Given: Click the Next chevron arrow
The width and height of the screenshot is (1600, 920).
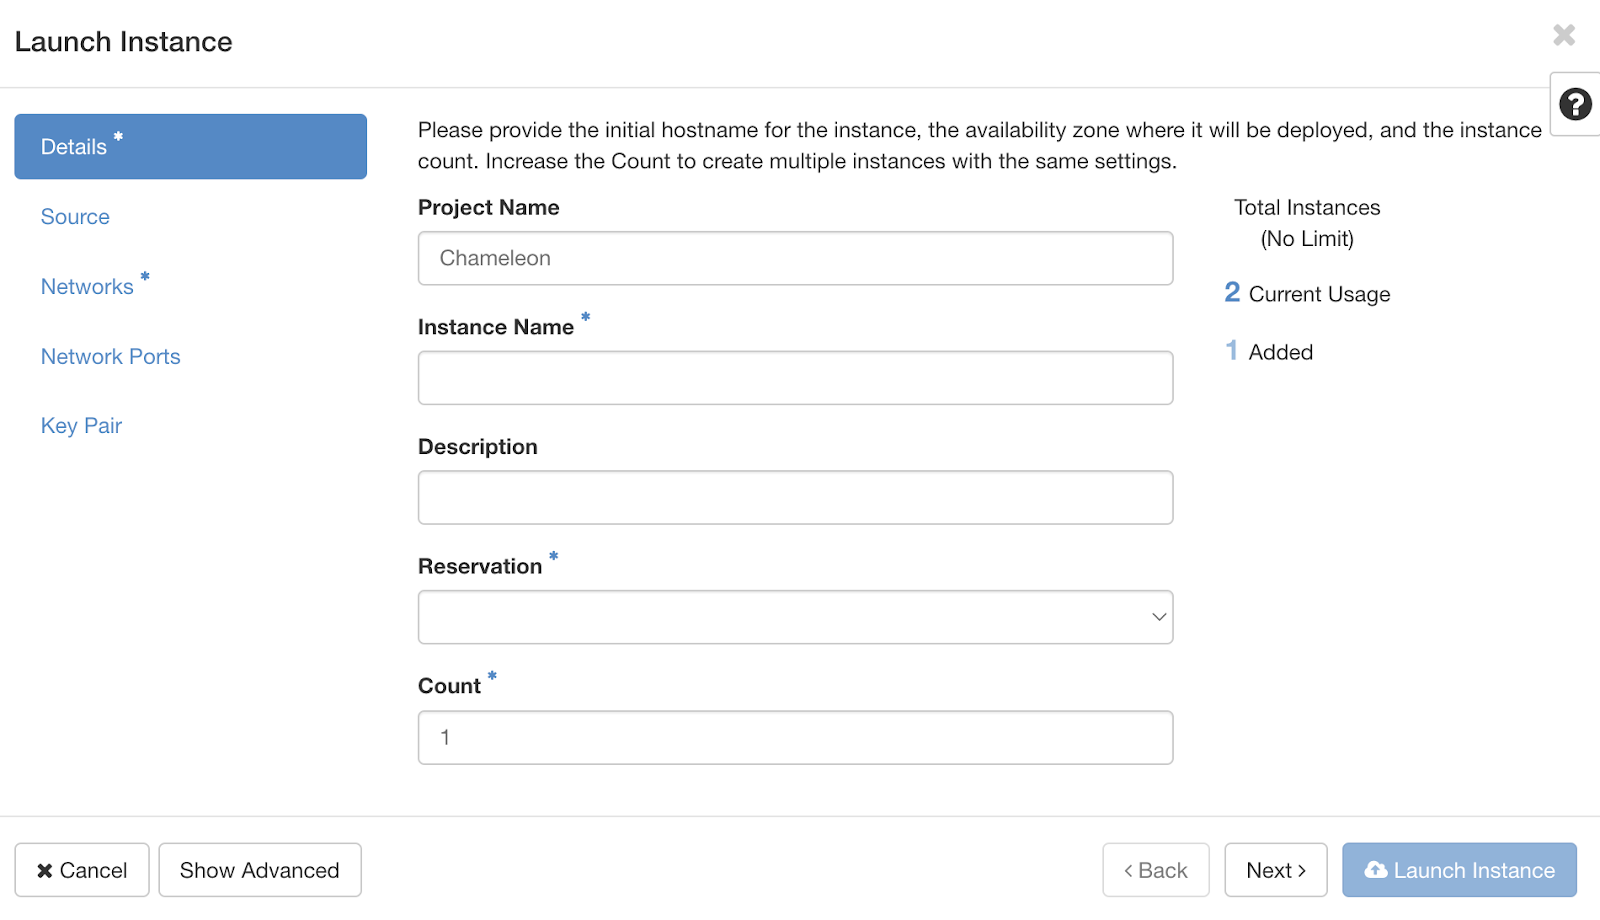Looking at the screenshot, I should [x=1302, y=871].
